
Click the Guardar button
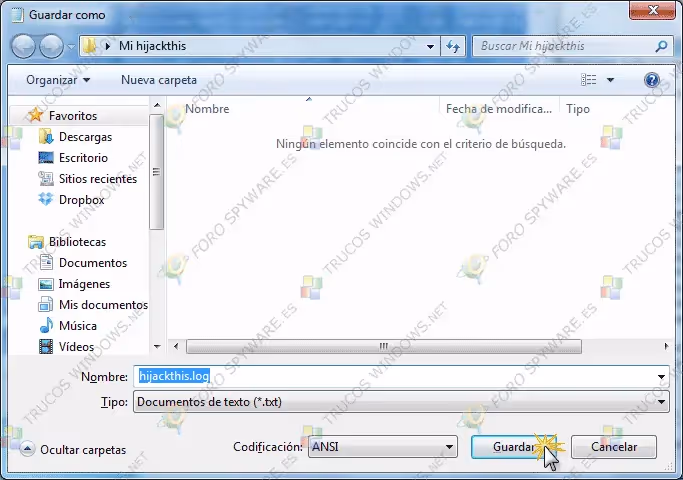[x=515, y=447]
